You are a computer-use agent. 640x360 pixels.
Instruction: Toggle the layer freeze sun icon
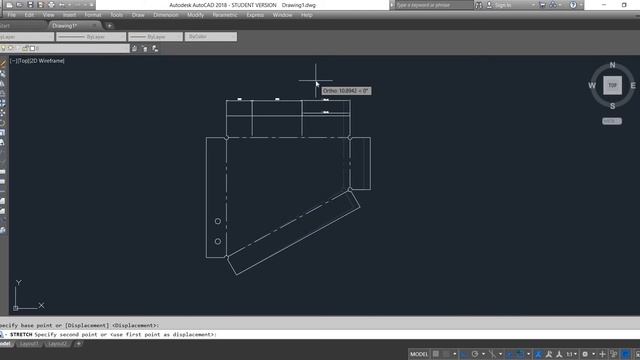(11, 48)
